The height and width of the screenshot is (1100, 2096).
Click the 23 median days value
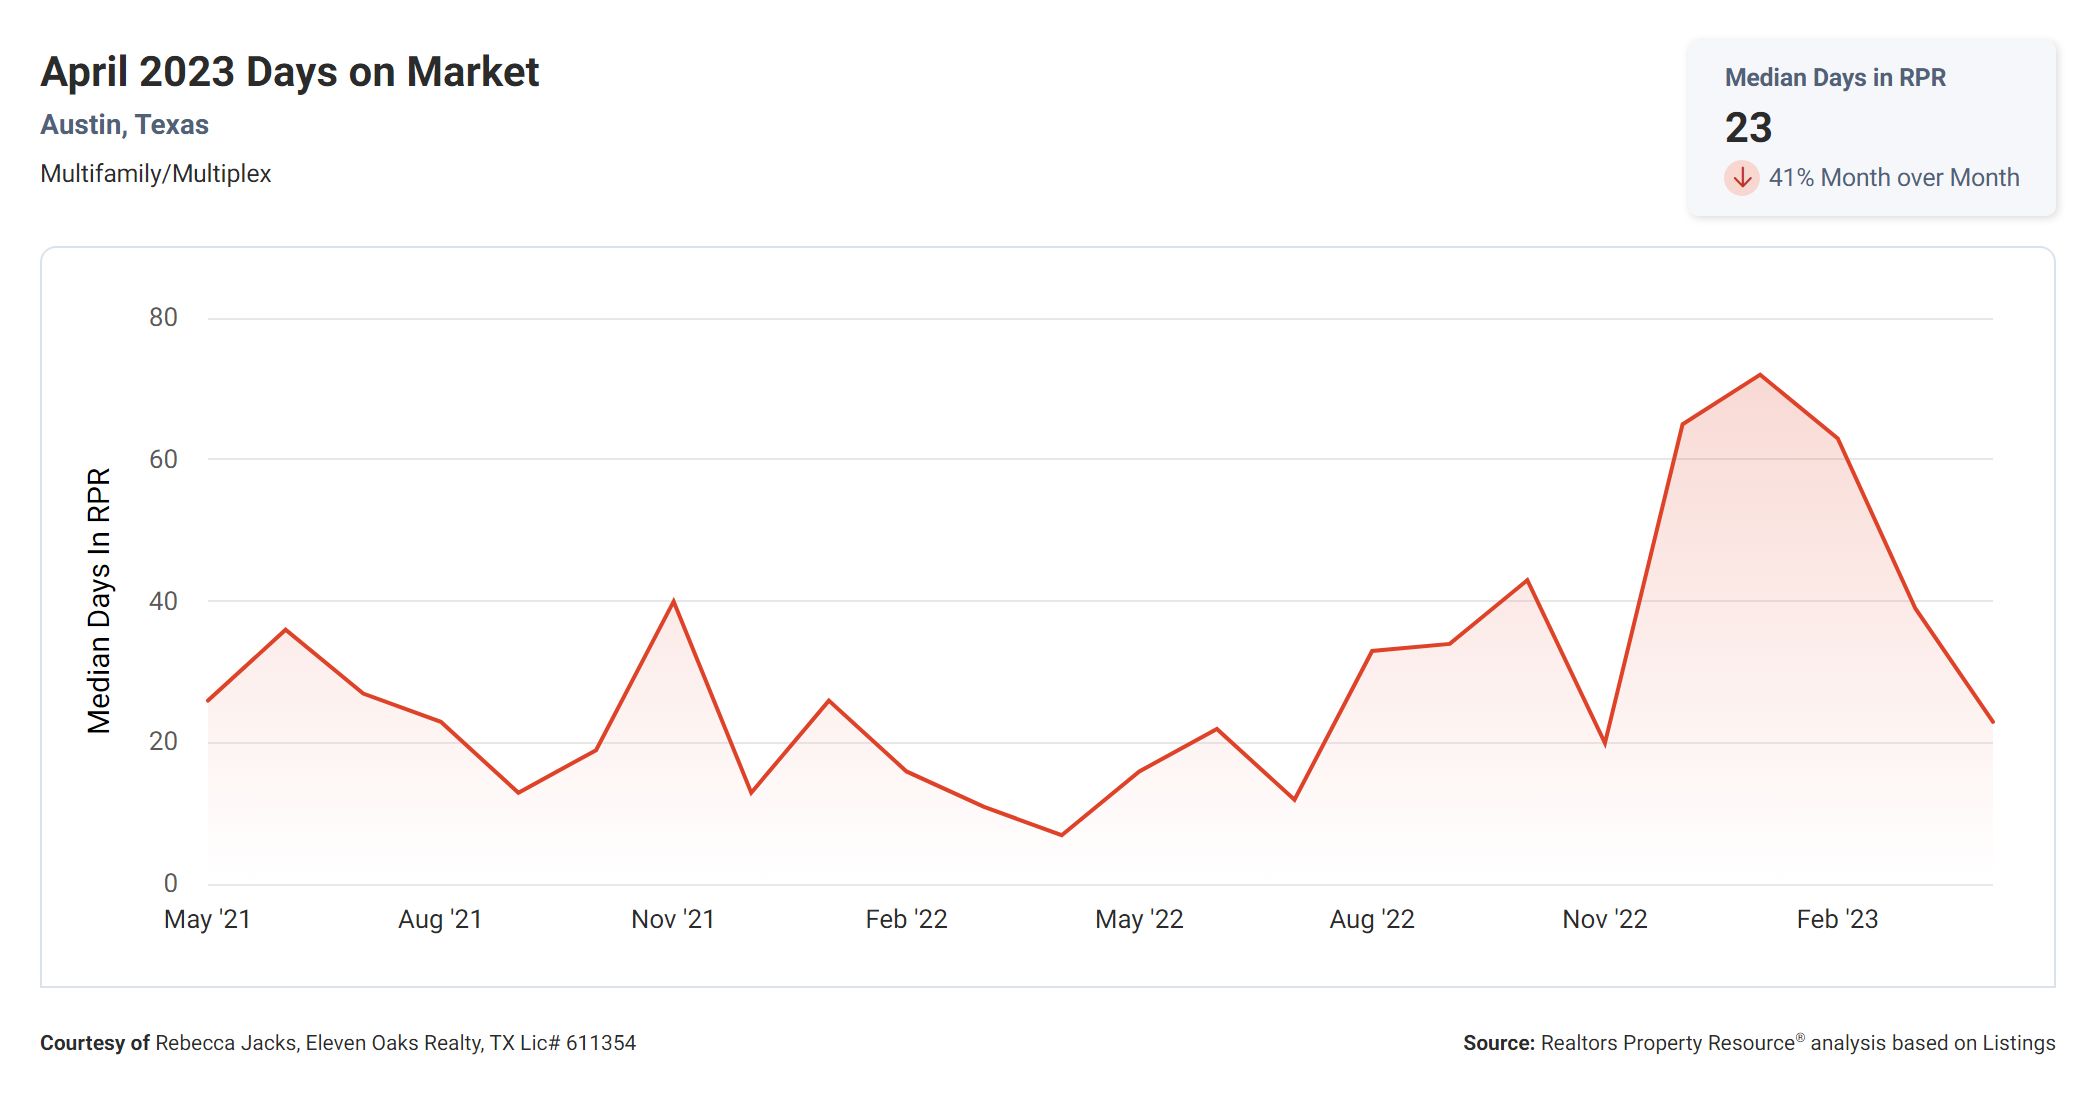(x=1748, y=128)
